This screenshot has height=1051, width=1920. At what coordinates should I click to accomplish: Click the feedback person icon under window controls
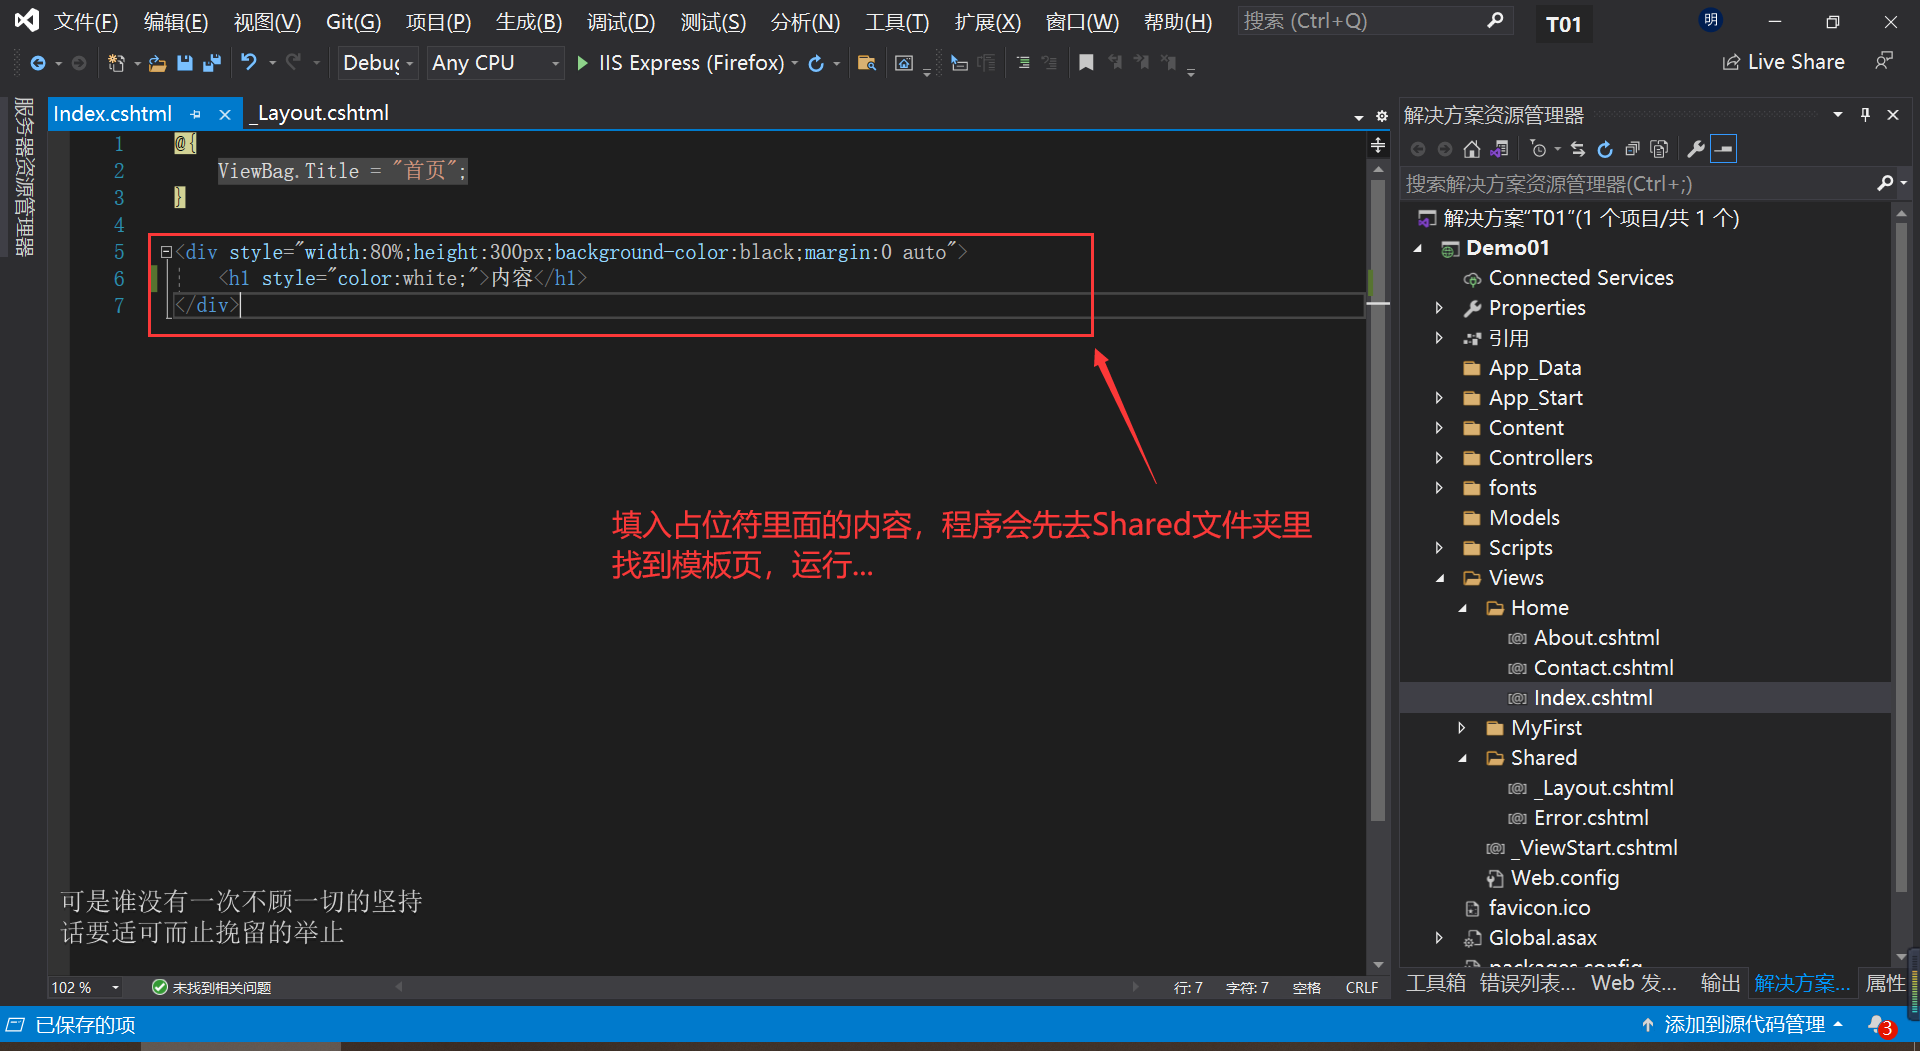[x=1884, y=62]
